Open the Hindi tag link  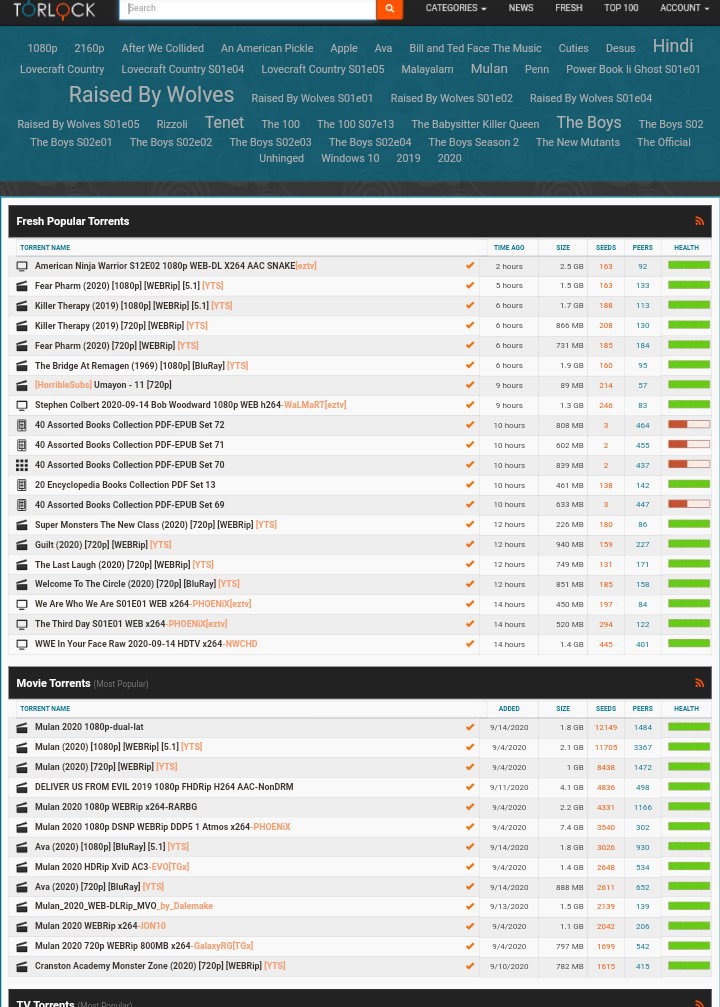(x=672, y=46)
